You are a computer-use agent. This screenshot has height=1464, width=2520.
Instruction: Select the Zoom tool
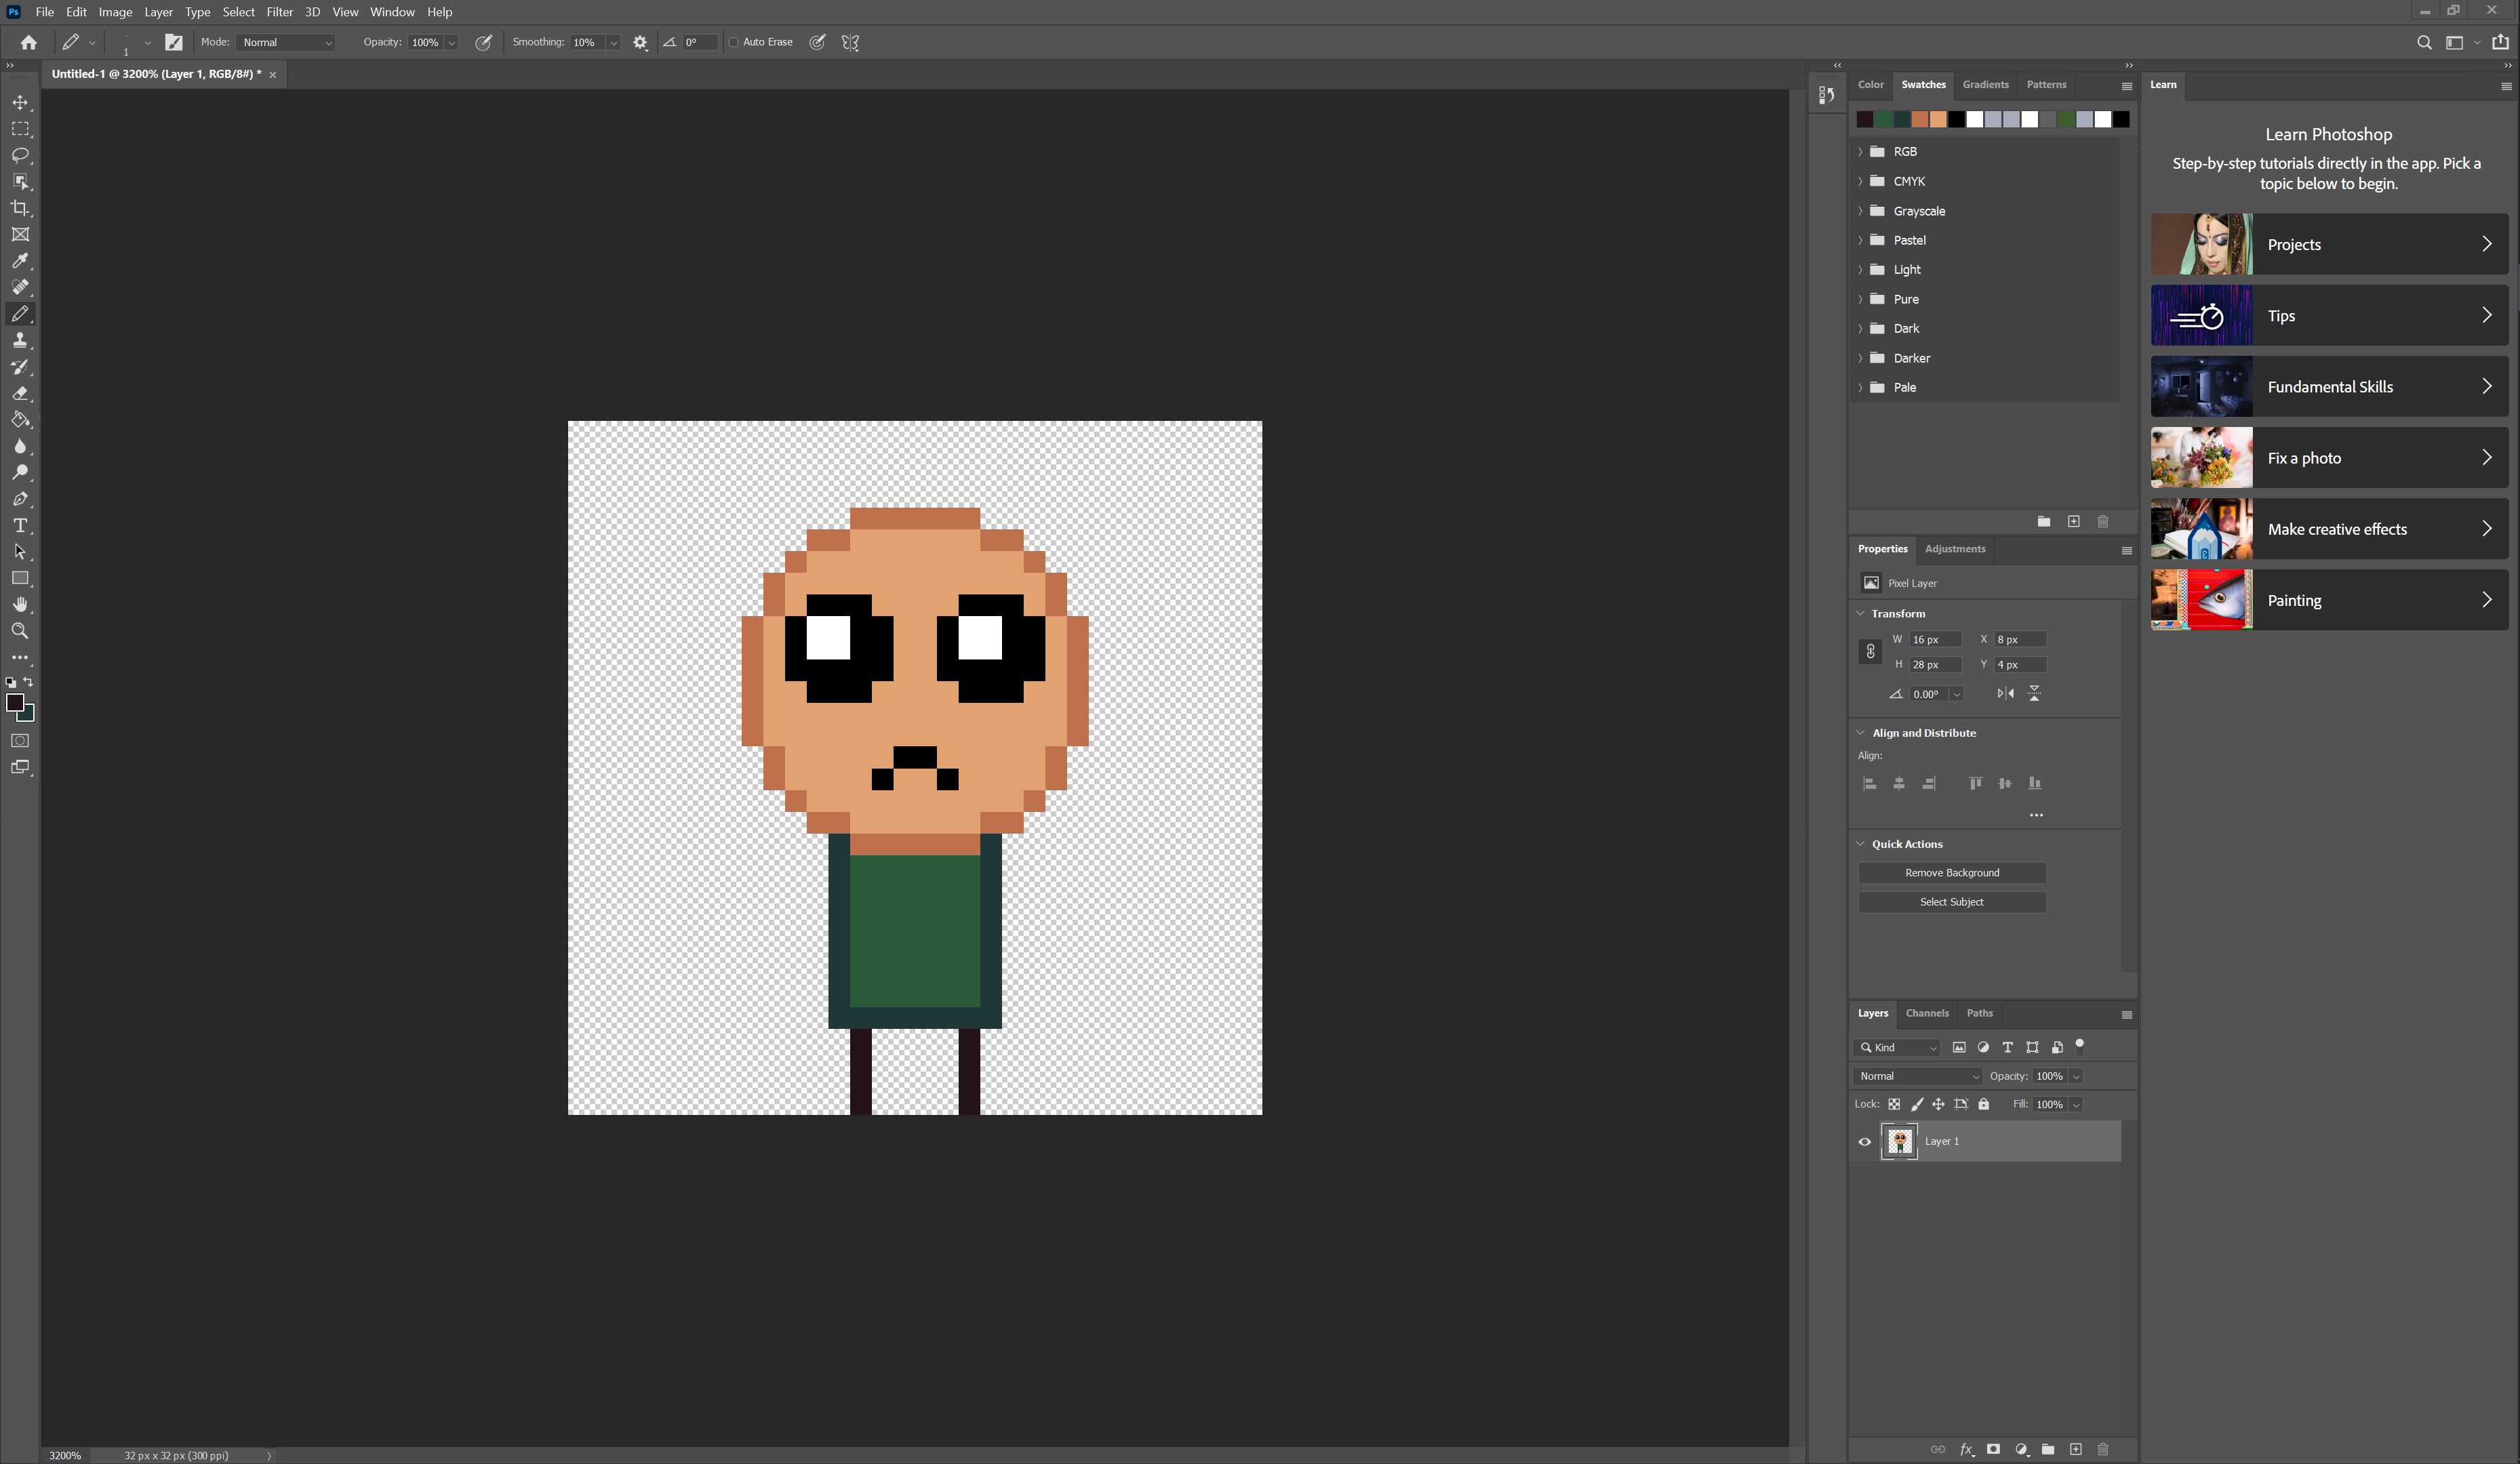pos(20,631)
